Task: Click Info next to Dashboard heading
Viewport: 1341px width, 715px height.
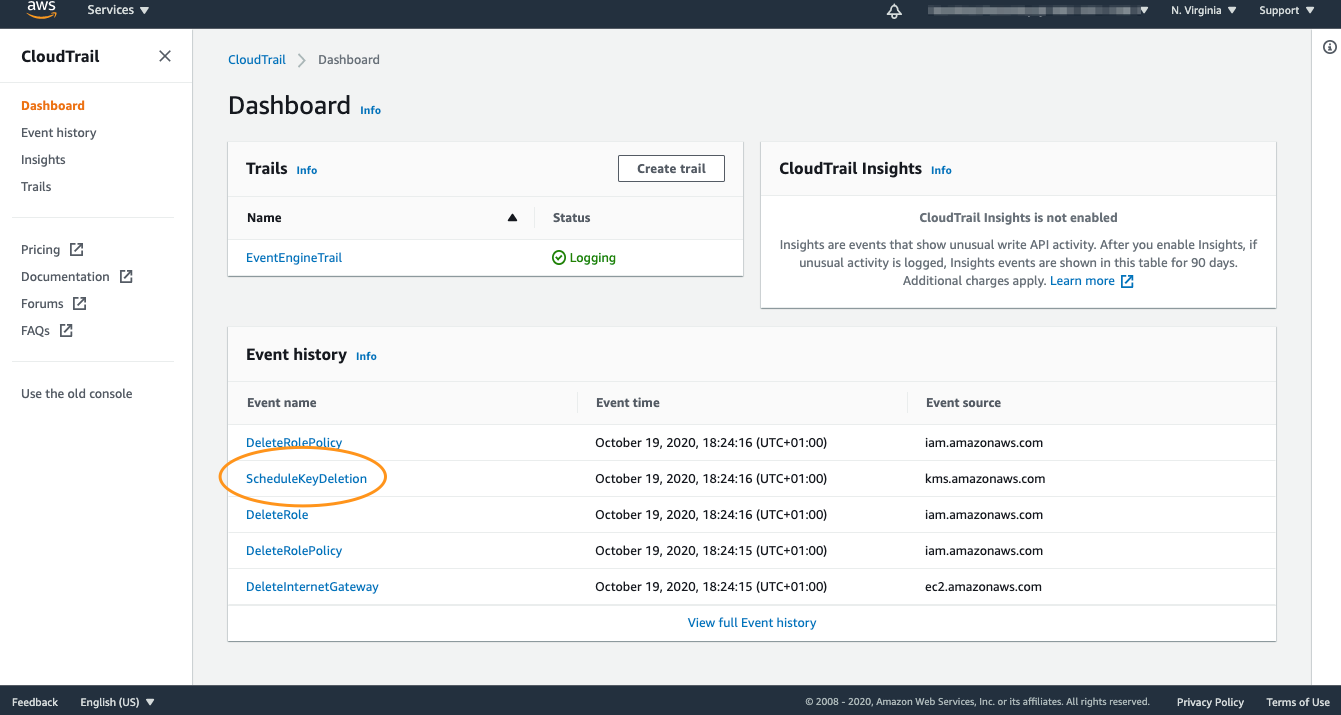Action: pyautogui.click(x=371, y=110)
